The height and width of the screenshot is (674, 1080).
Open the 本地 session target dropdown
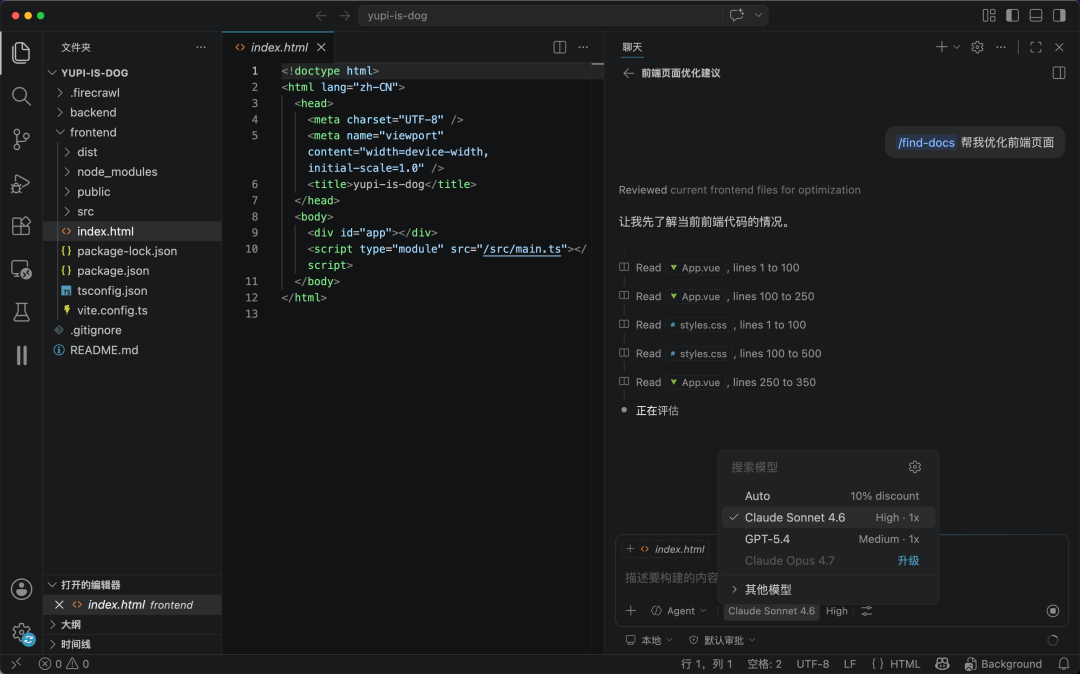click(648, 640)
